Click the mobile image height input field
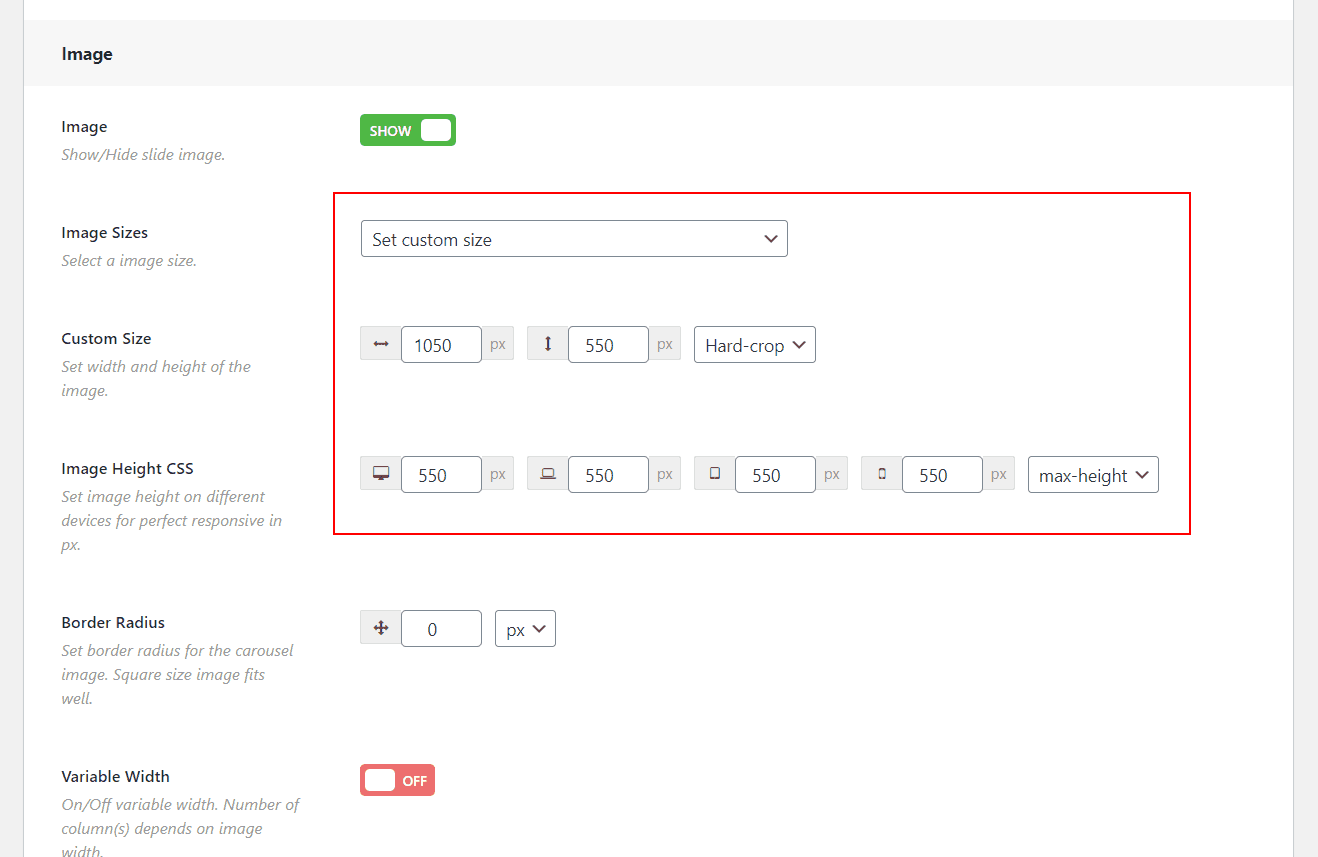Screen dimensions: 1318x857 point(942,475)
